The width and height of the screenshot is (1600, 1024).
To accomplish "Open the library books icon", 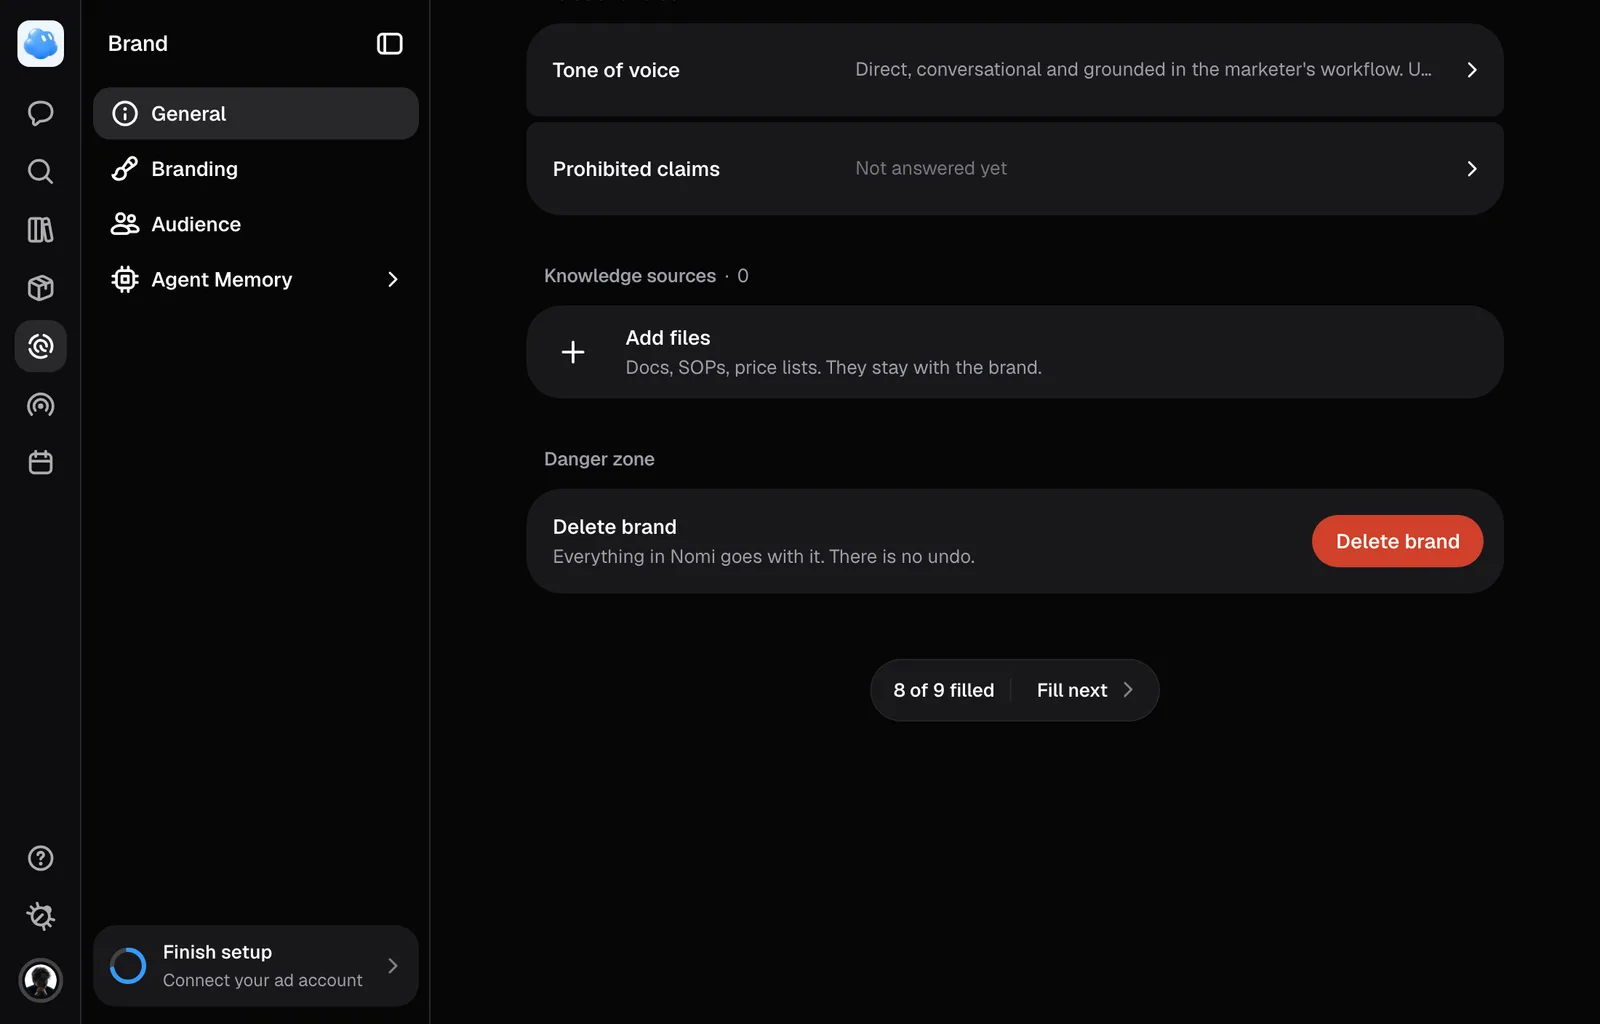I will tap(41, 230).
